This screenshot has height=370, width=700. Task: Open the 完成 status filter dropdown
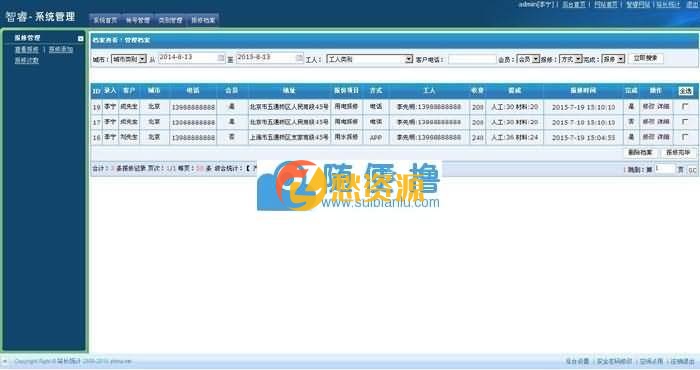[613, 59]
